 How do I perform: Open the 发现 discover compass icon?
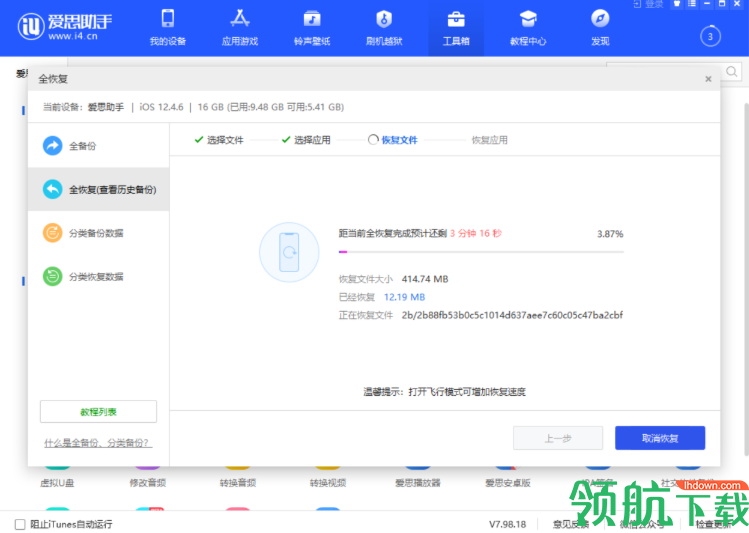click(600, 19)
